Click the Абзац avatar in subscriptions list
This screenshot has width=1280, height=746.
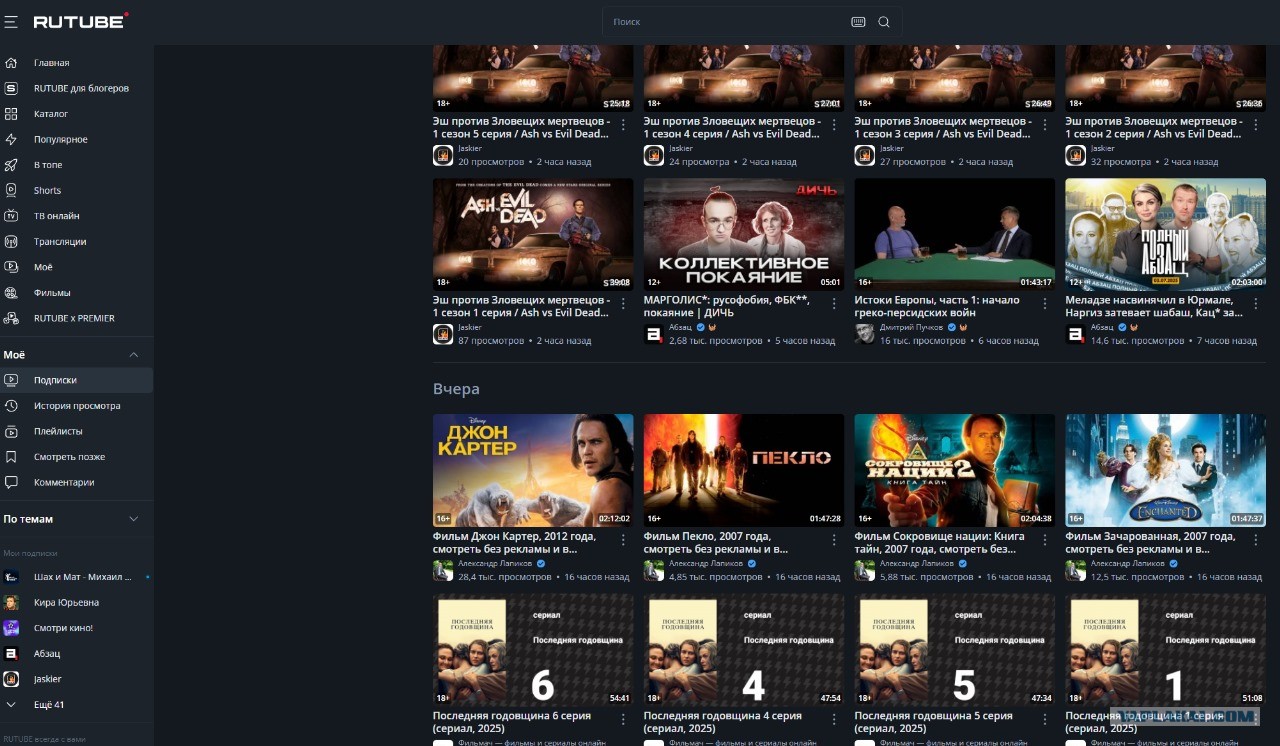coord(11,653)
